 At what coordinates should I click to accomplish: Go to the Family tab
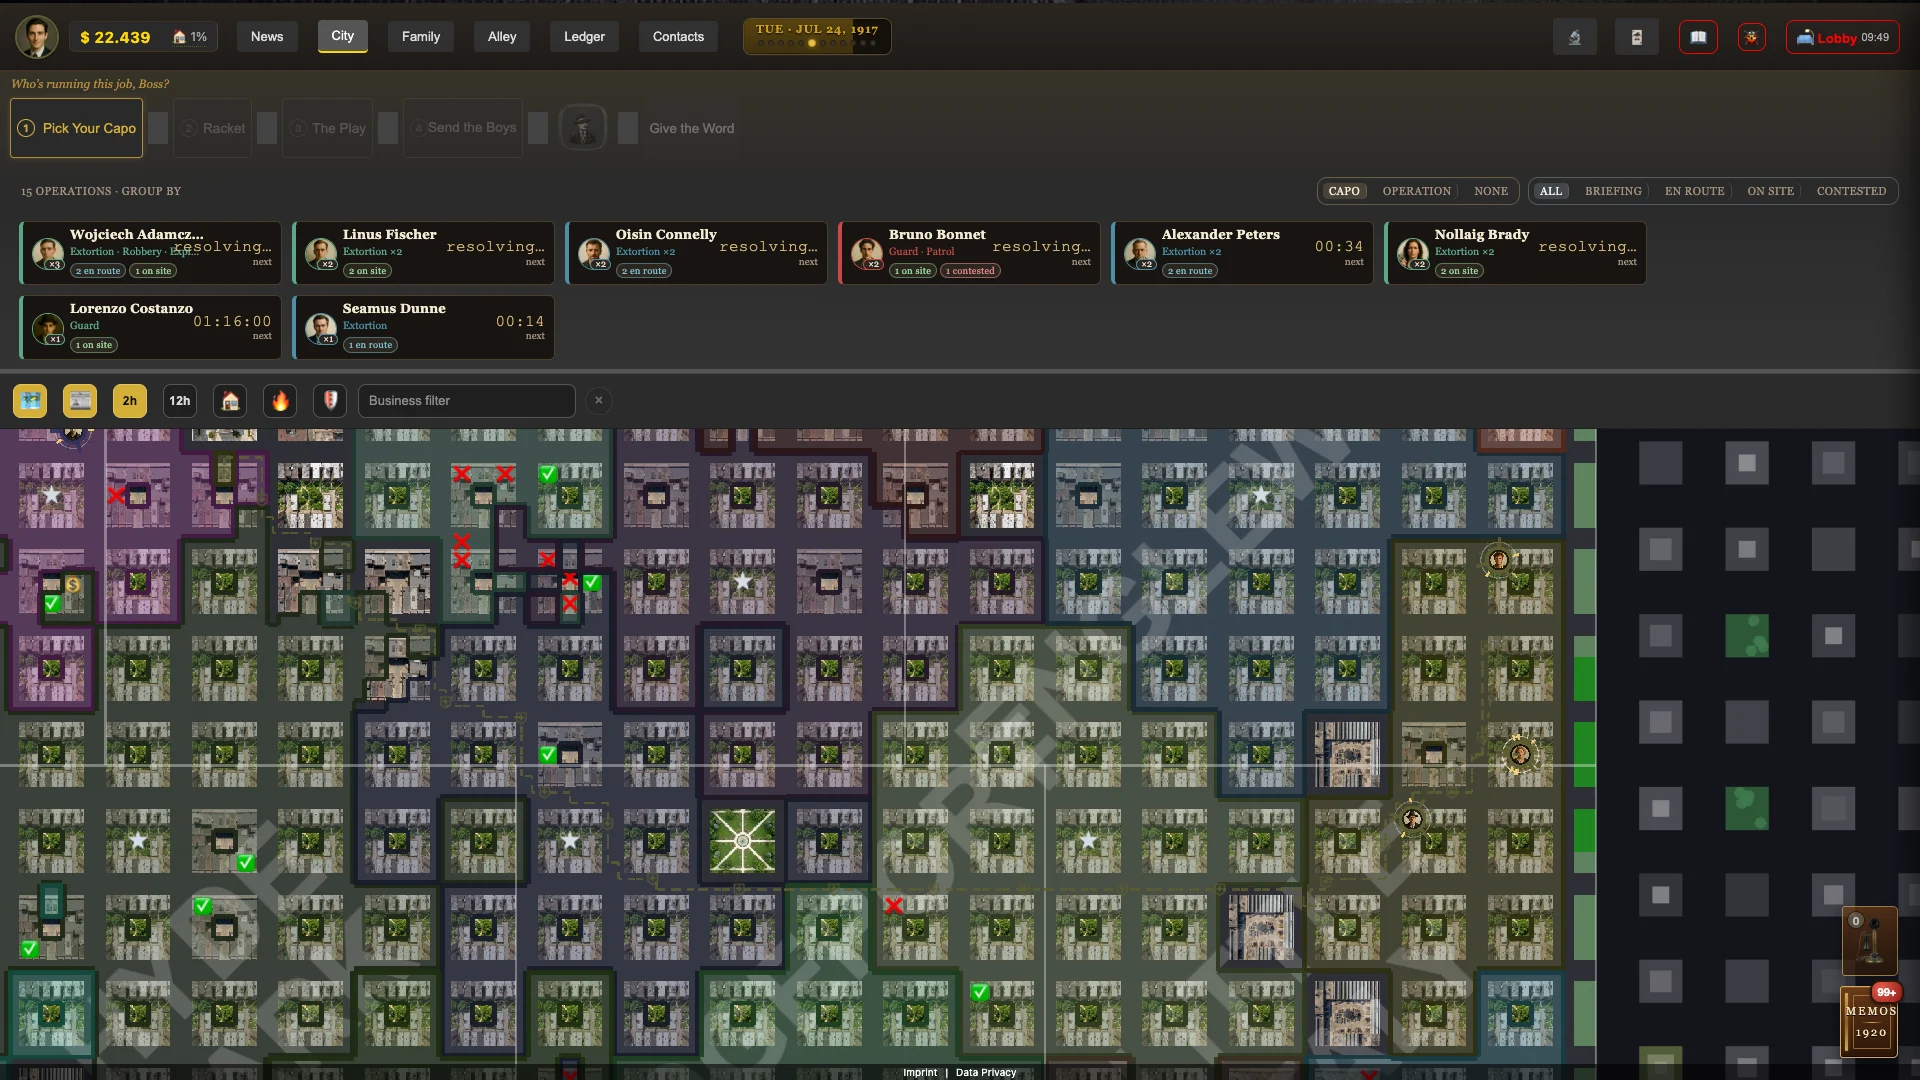tap(421, 37)
